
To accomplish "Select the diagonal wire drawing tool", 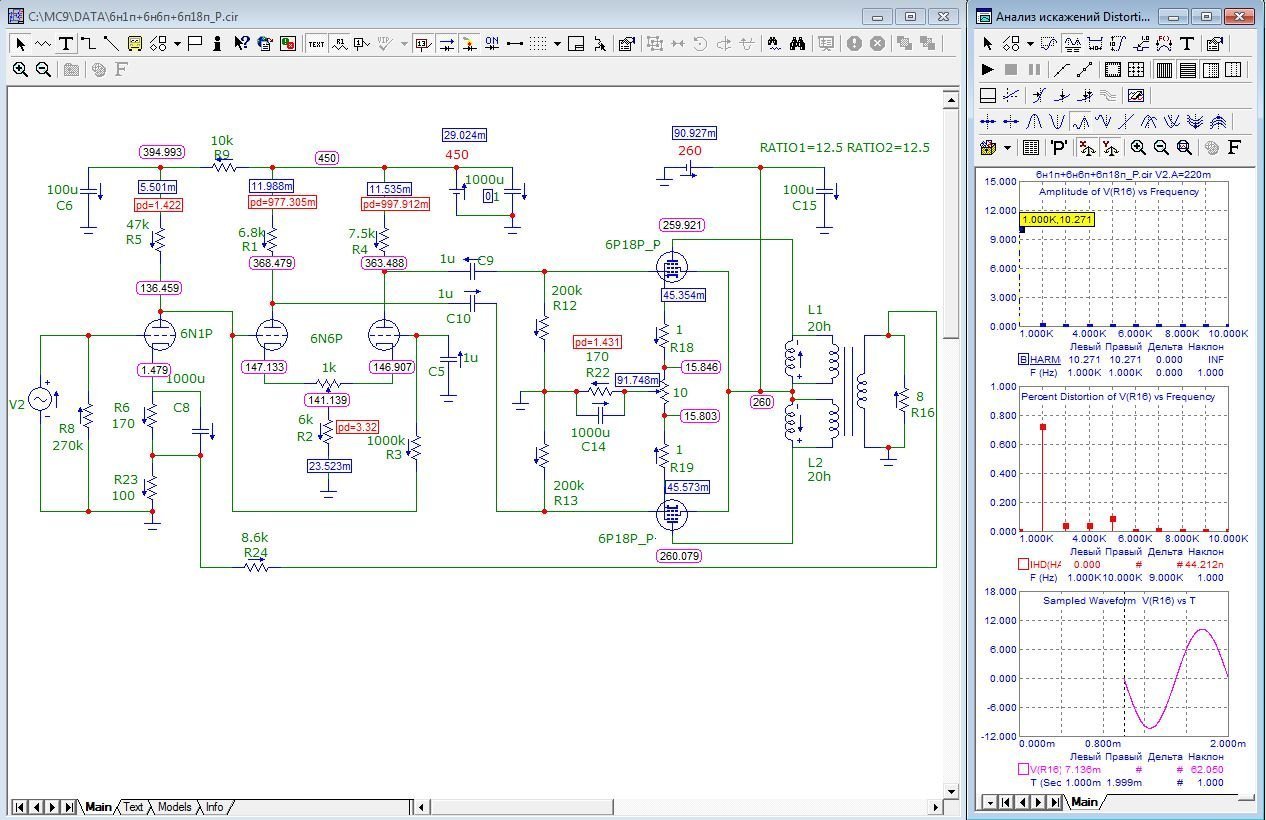I will (111, 44).
